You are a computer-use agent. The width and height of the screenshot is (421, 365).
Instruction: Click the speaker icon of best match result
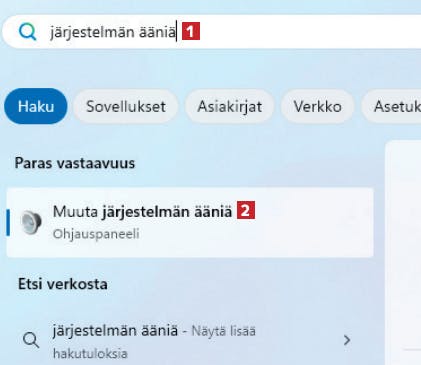pos(31,222)
